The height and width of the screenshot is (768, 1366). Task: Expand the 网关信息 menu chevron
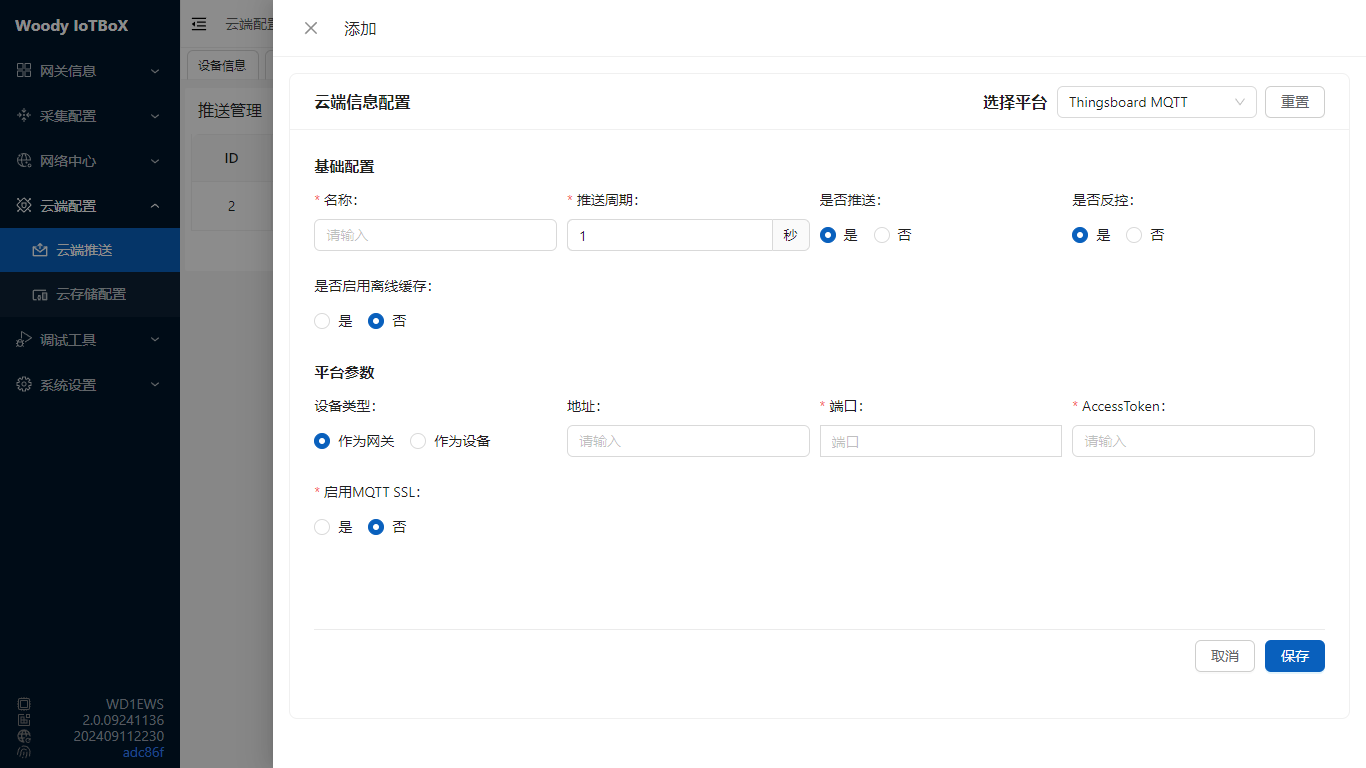tap(155, 71)
